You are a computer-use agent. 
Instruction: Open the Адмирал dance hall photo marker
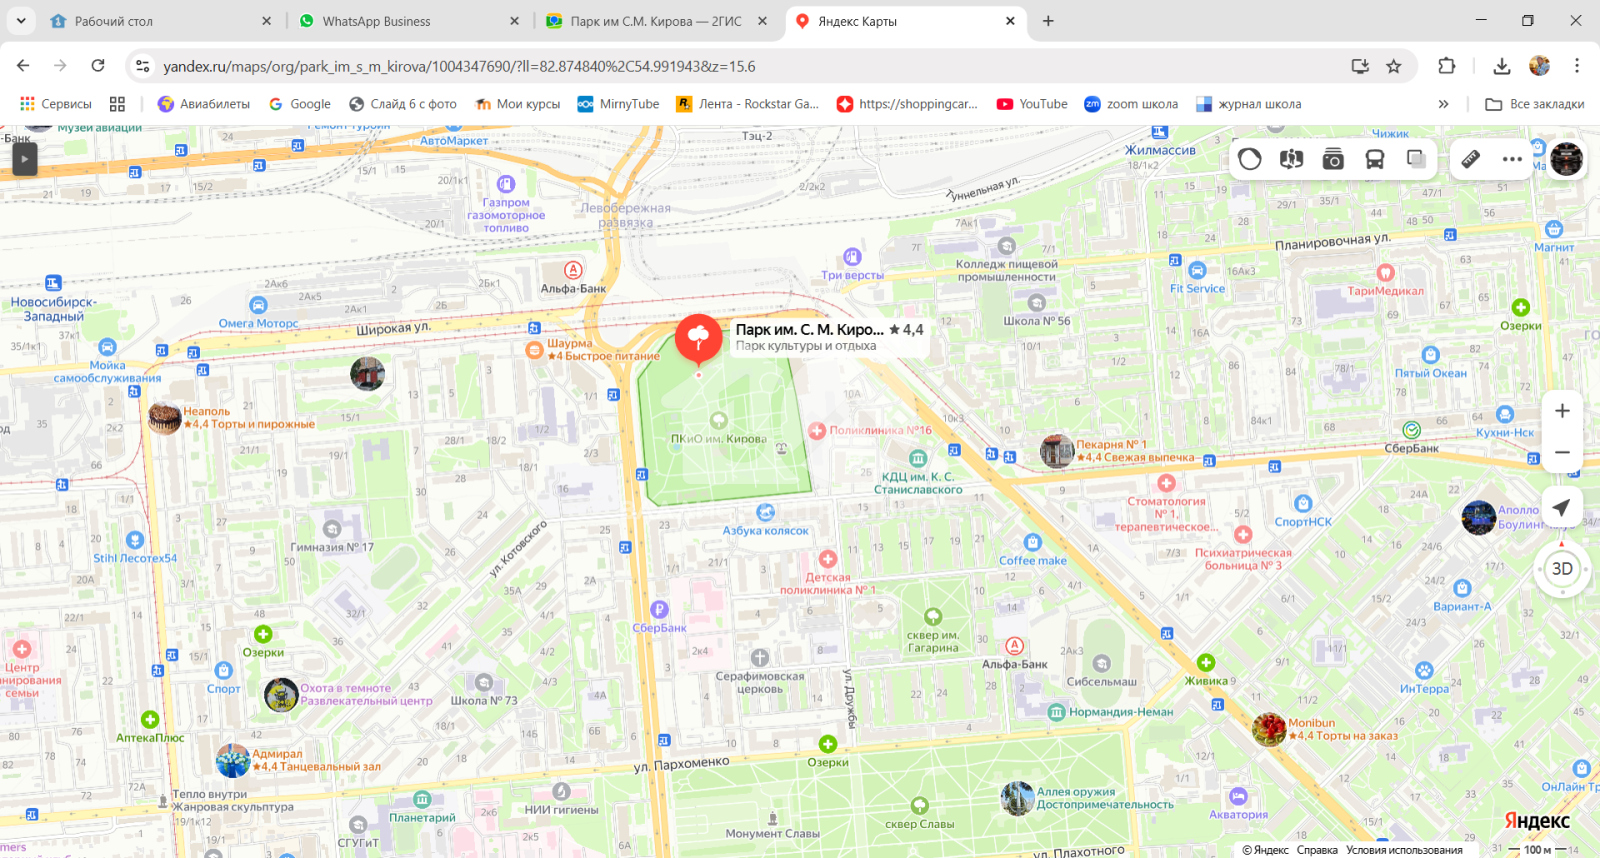pyautogui.click(x=233, y=761)
